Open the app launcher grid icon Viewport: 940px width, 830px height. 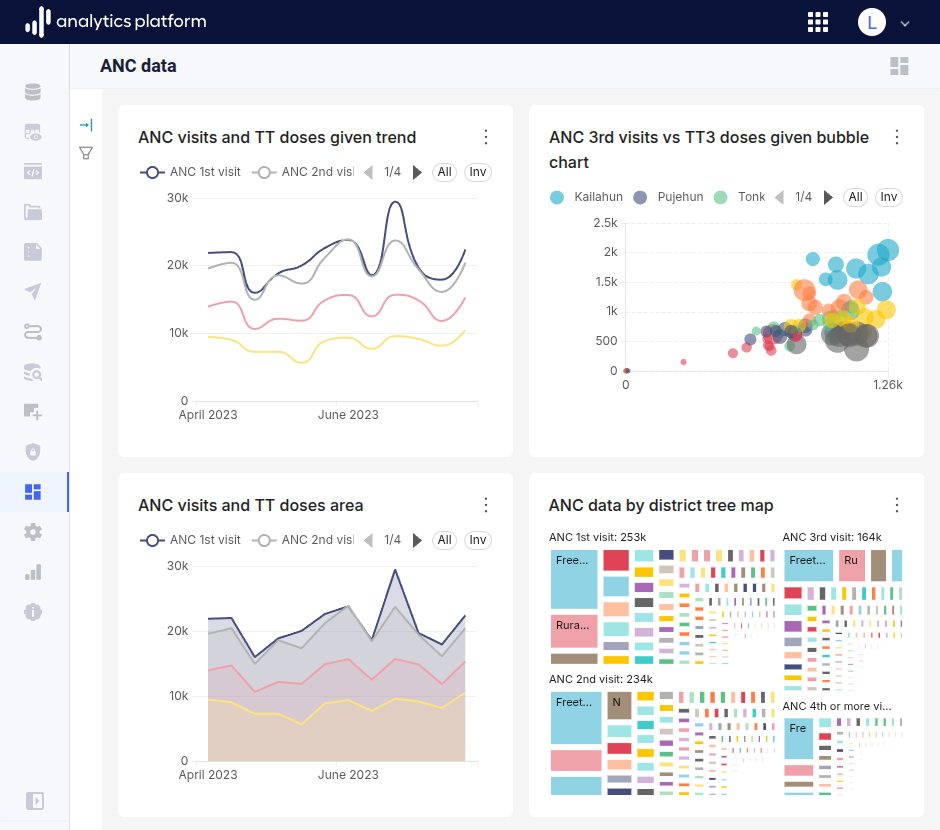click(818, 22)
